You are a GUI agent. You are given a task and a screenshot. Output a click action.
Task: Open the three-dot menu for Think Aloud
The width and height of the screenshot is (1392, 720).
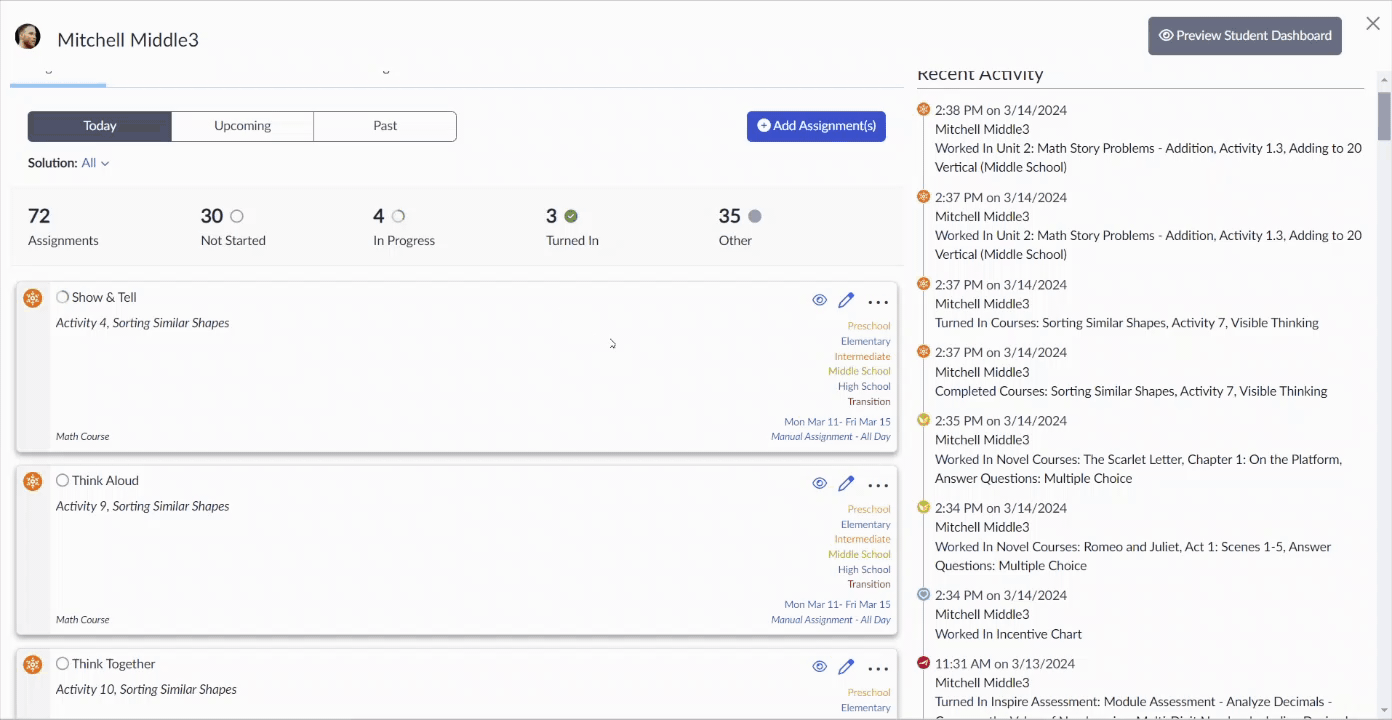coord(878,485)
